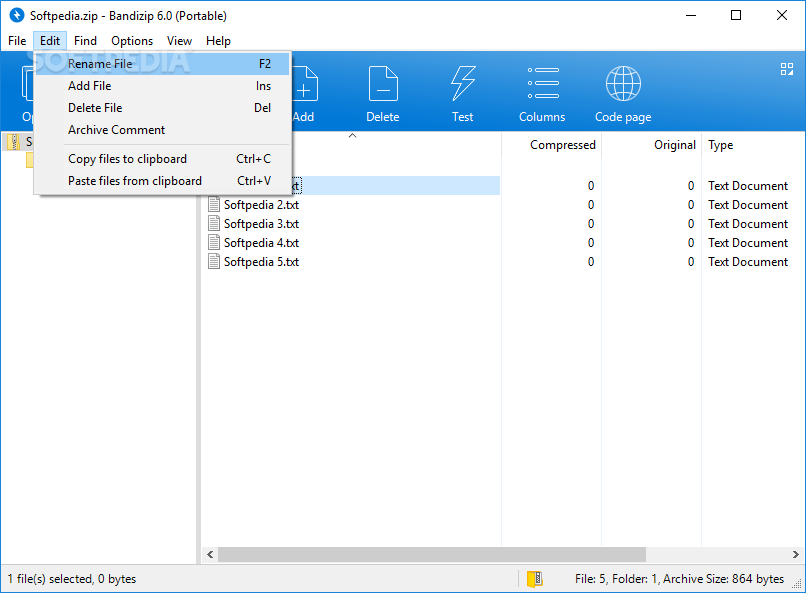Close the open Edit menu

50,41
